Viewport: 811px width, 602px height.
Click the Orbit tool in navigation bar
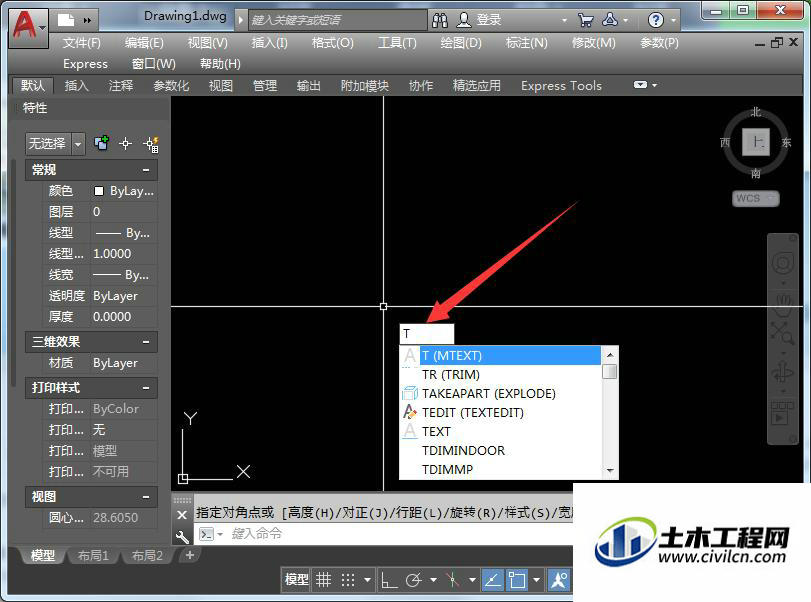coord(783,372)
